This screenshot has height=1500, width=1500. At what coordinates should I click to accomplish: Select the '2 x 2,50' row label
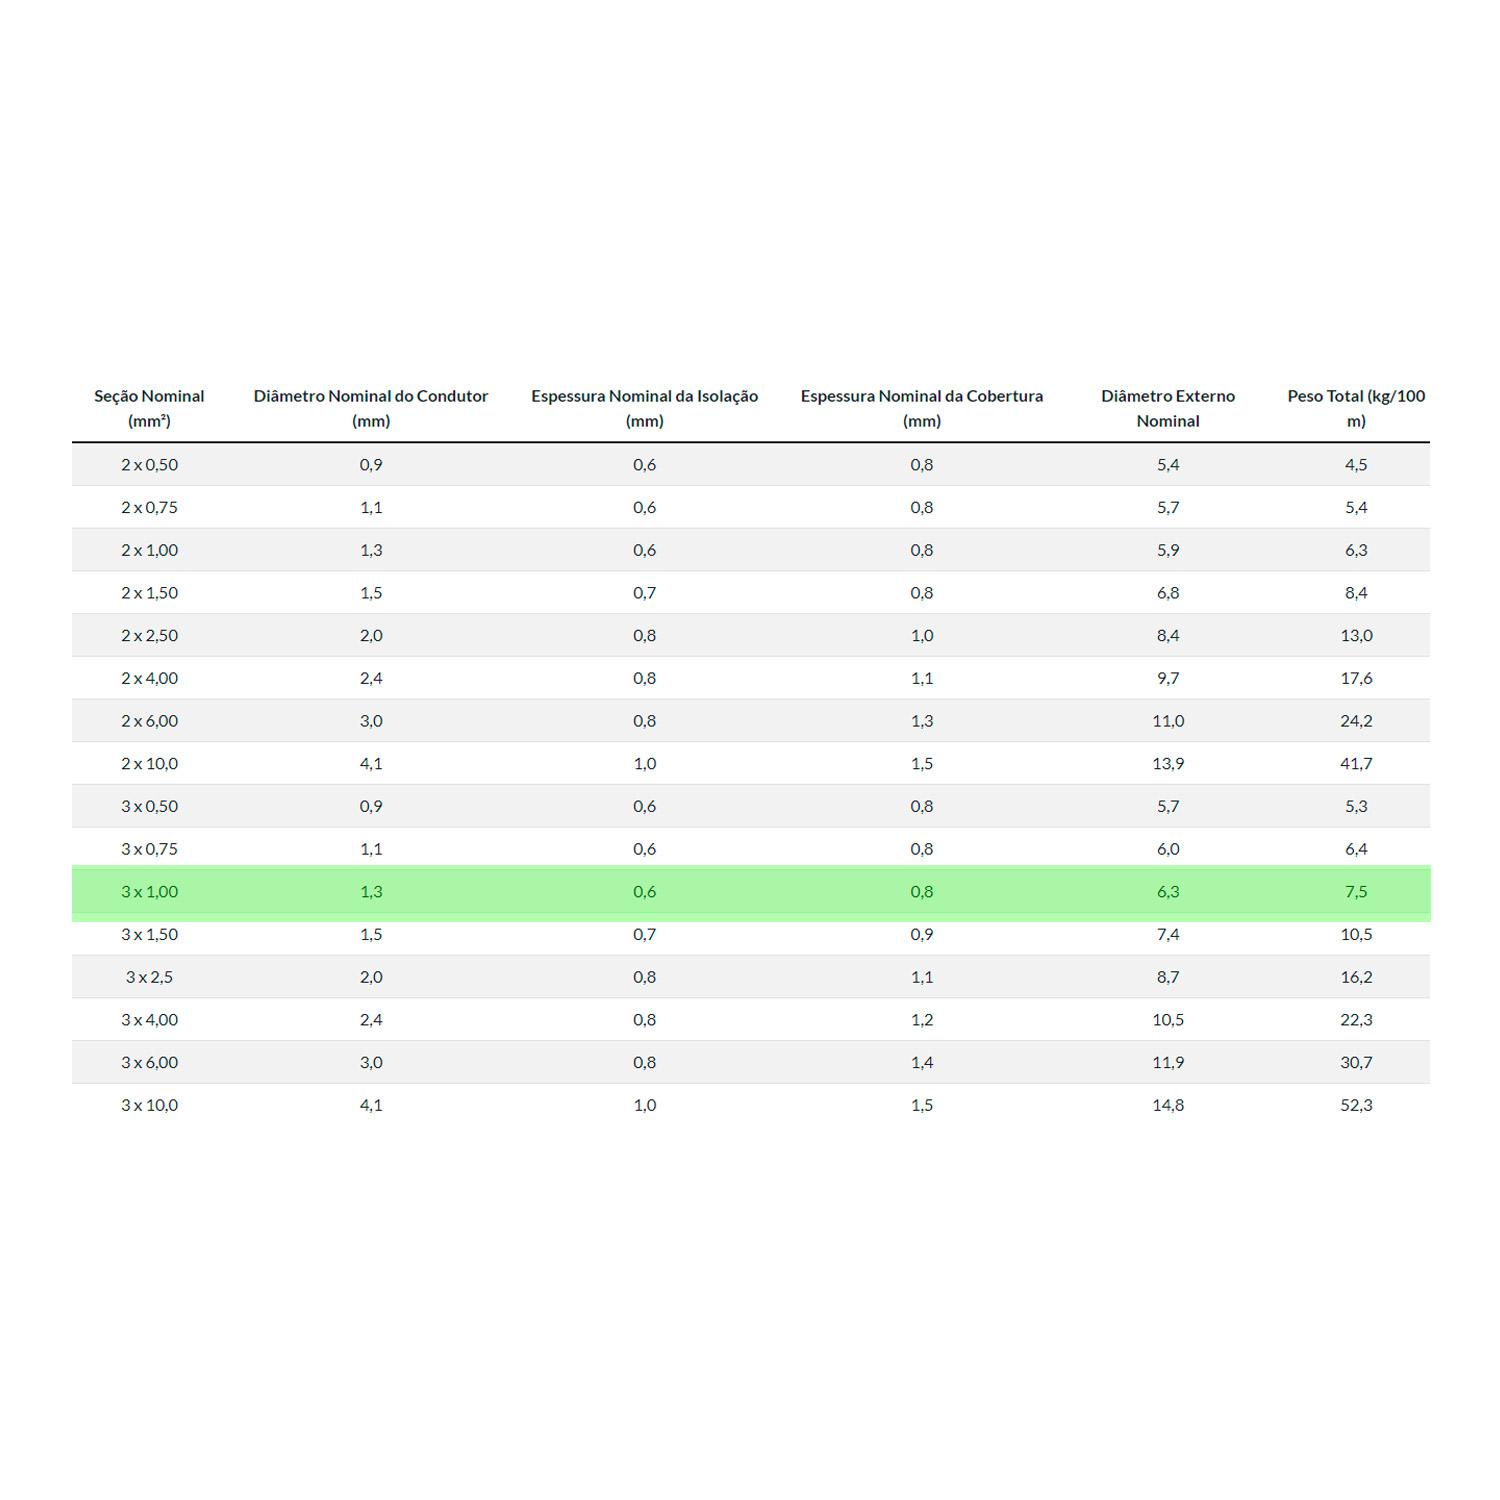coord(149,636)
